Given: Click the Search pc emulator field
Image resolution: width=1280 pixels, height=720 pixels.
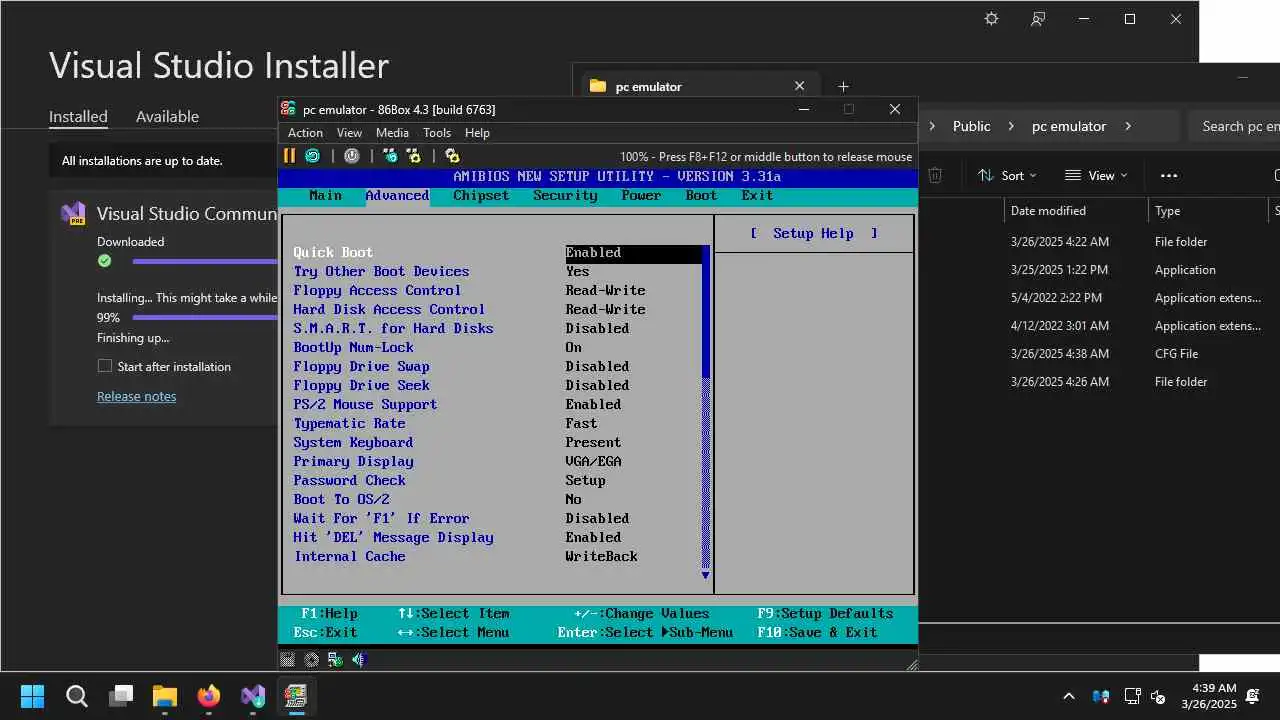Looking at the screenshot, I should 1235,126.
